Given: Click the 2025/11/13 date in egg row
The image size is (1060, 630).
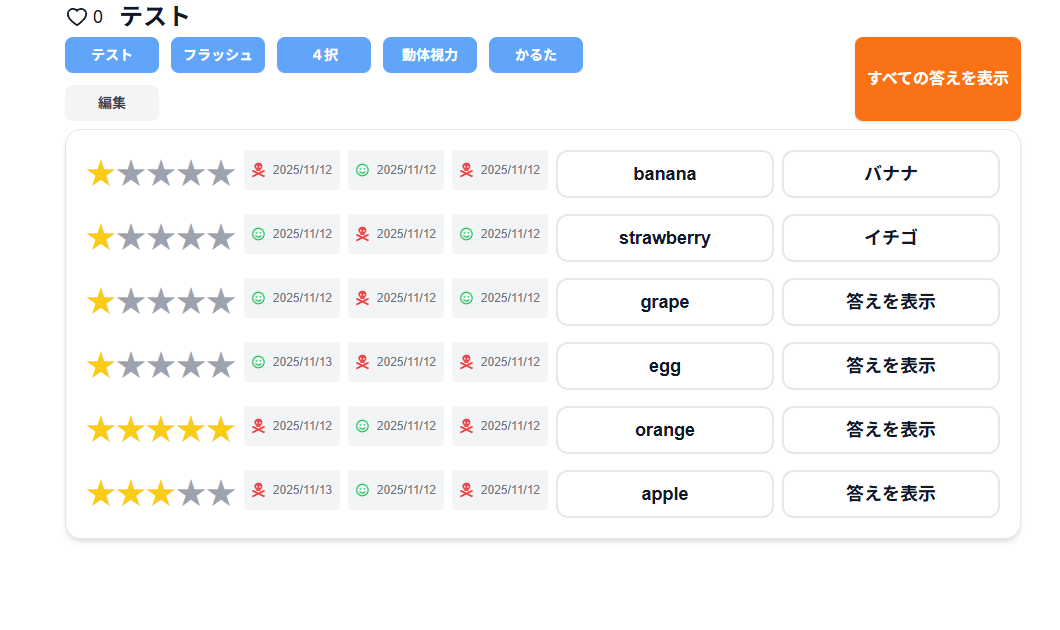Looking at the screenshot, I should 302,362.
